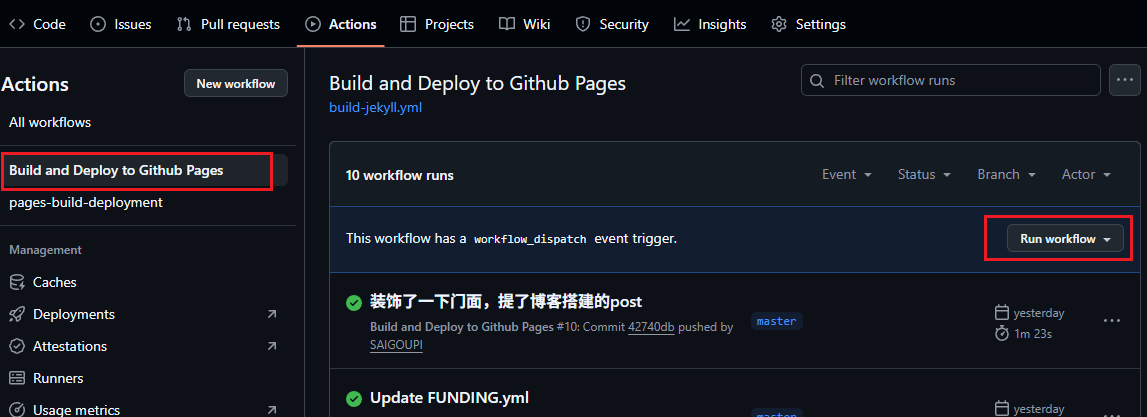Expand the Actor filter dropdown
This screenshot has width=1147, height=417.
(1086, 174)
